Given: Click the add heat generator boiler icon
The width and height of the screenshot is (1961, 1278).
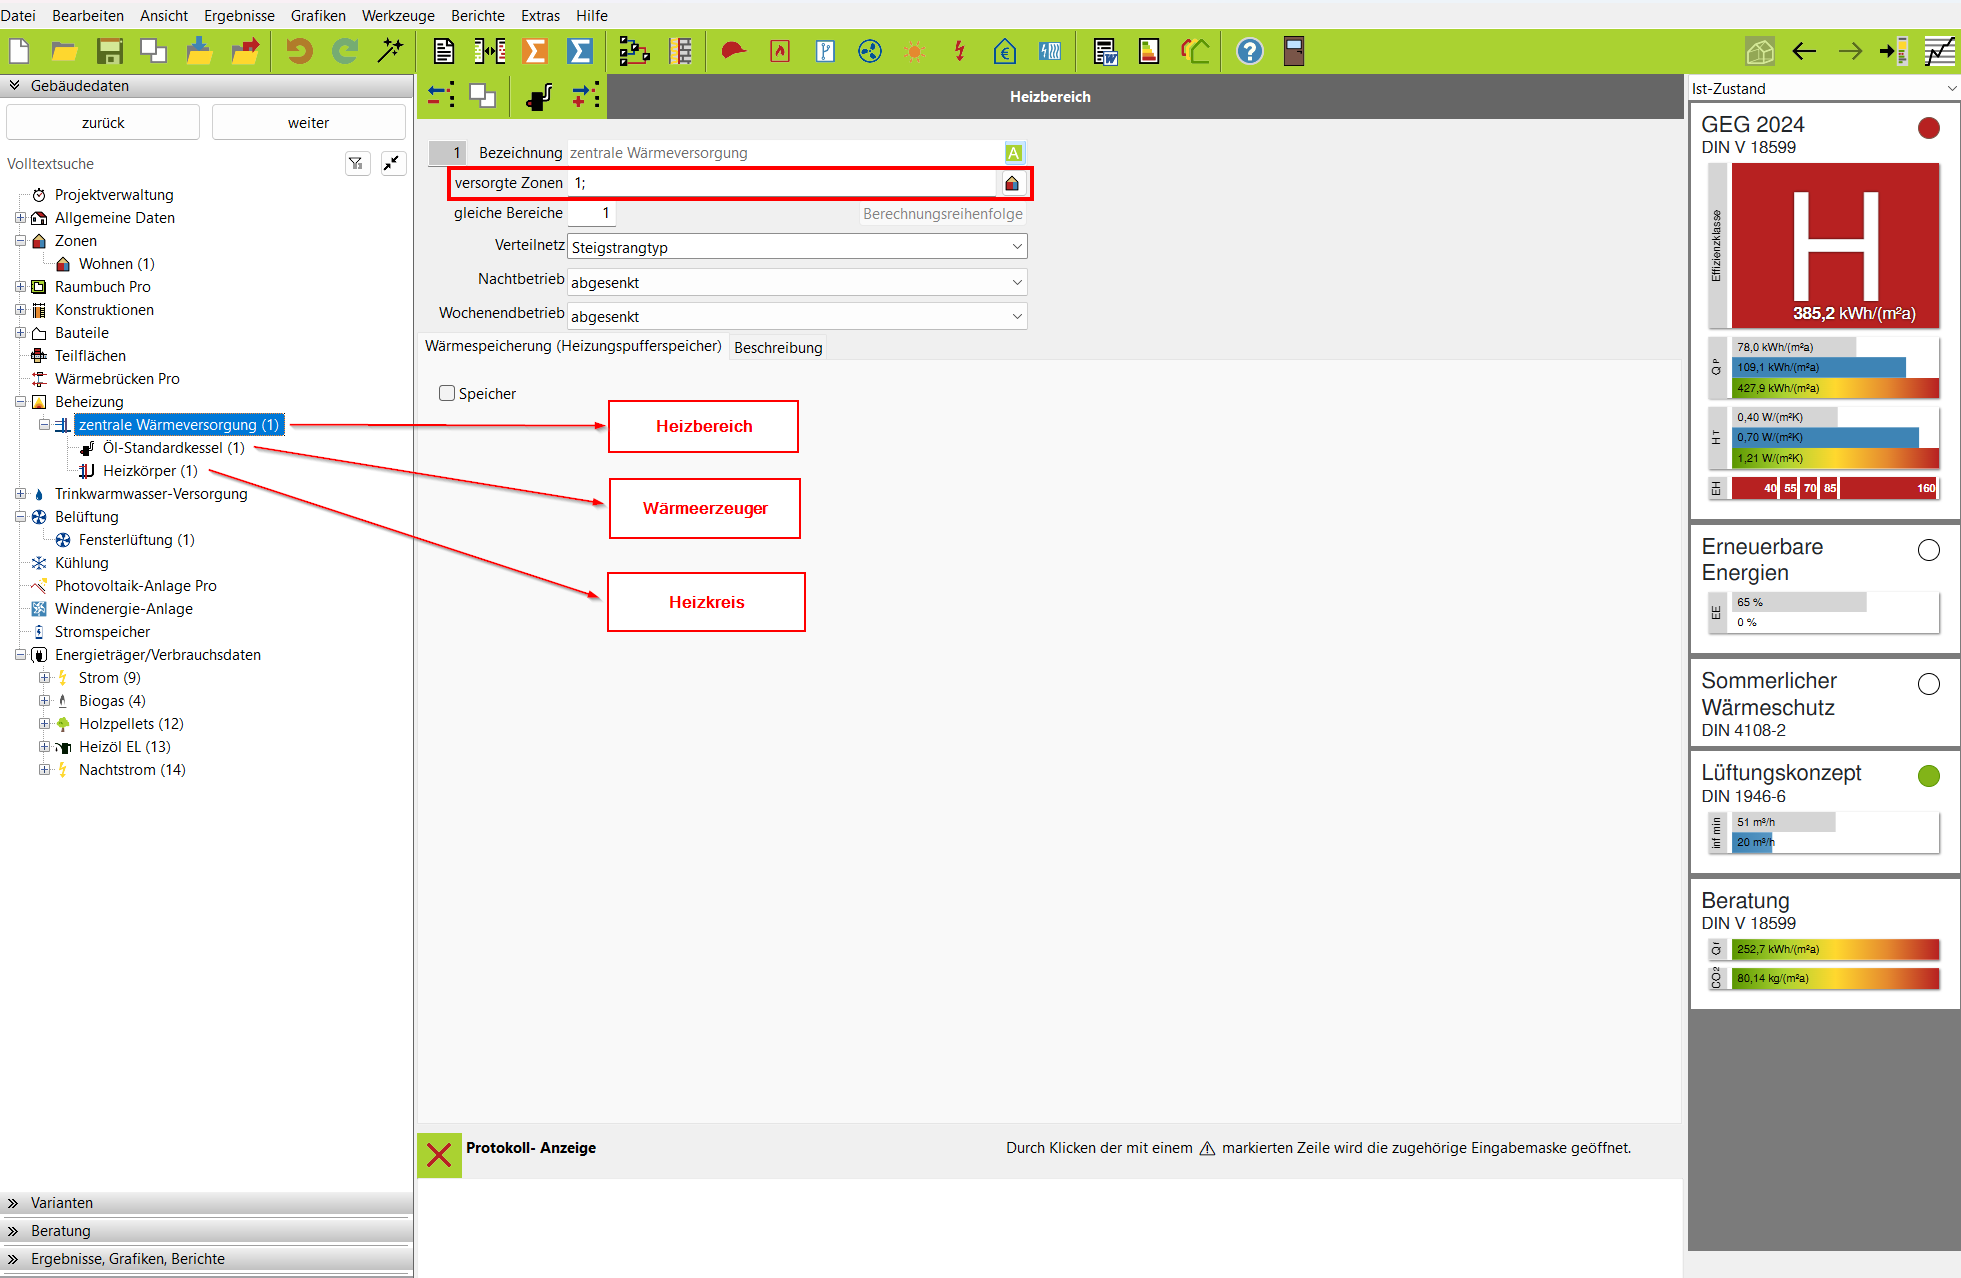Looking at the screenshot, I should (539, 97).
